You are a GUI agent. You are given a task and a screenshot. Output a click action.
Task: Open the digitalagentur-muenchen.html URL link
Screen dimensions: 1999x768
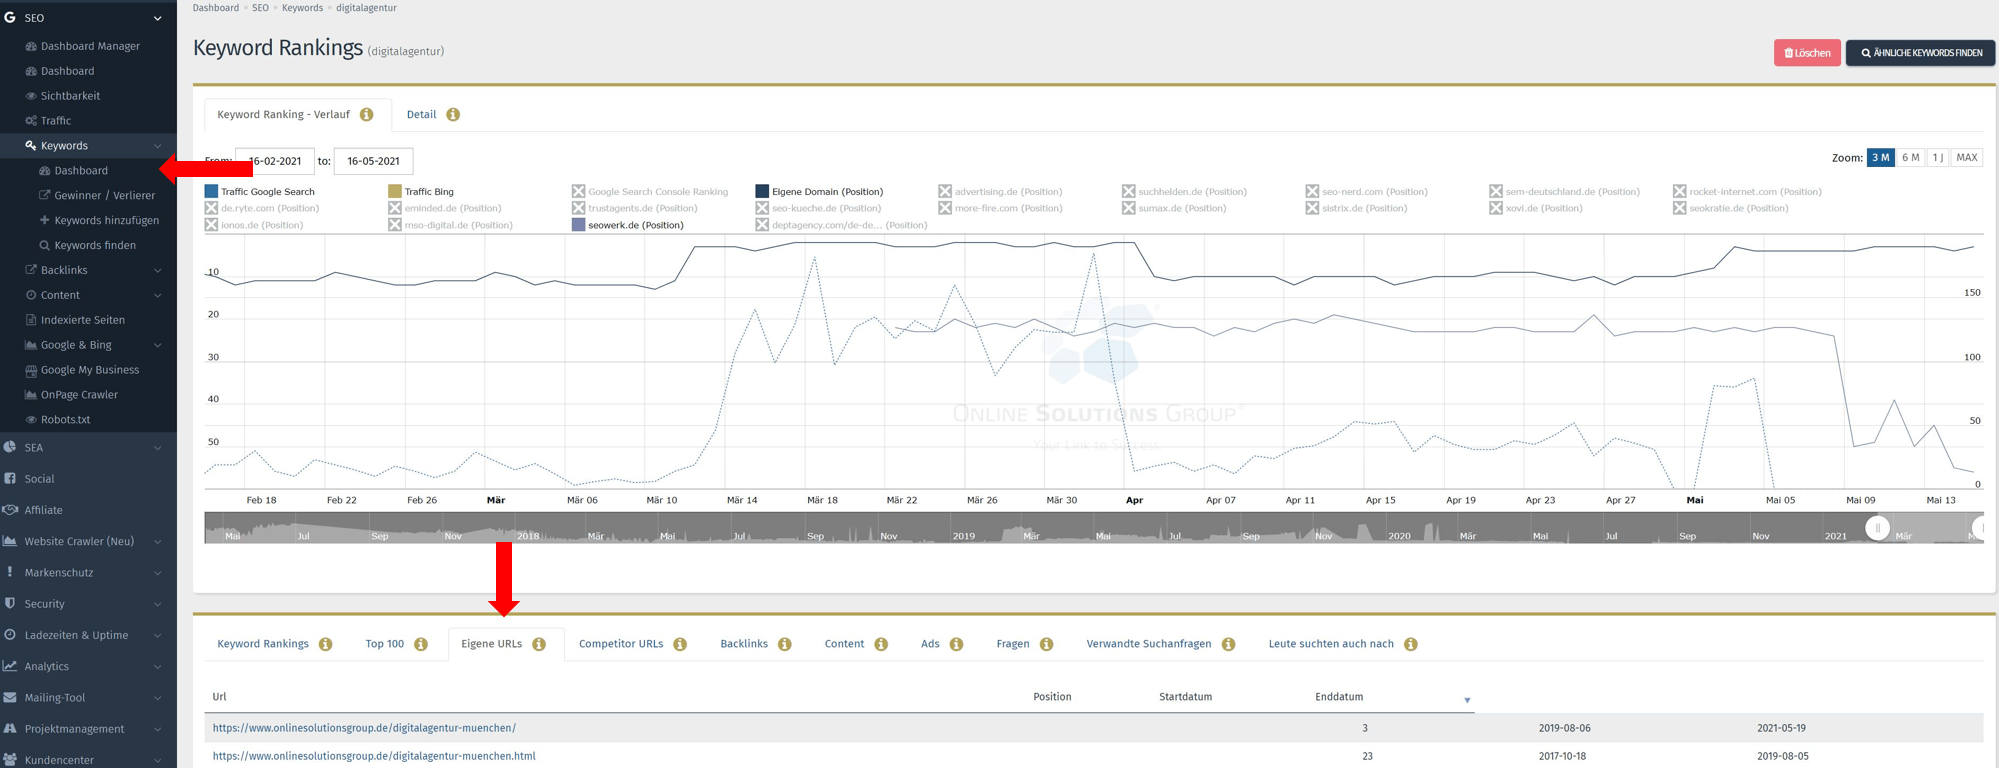pos(374,756)
